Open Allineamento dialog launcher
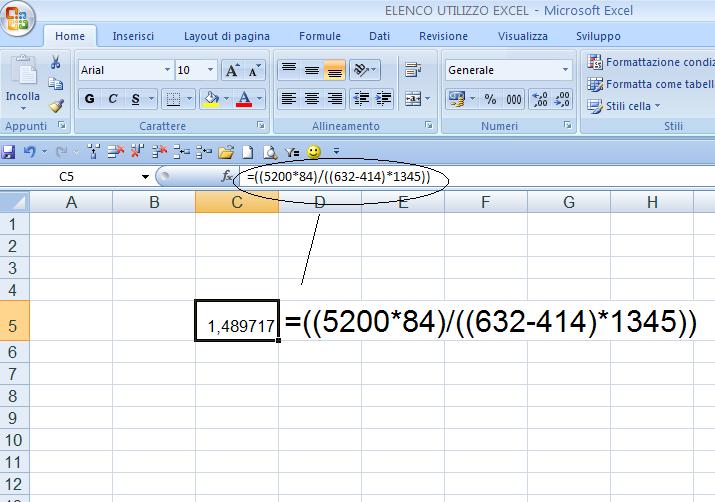715x502 pixels. point(428,124)
